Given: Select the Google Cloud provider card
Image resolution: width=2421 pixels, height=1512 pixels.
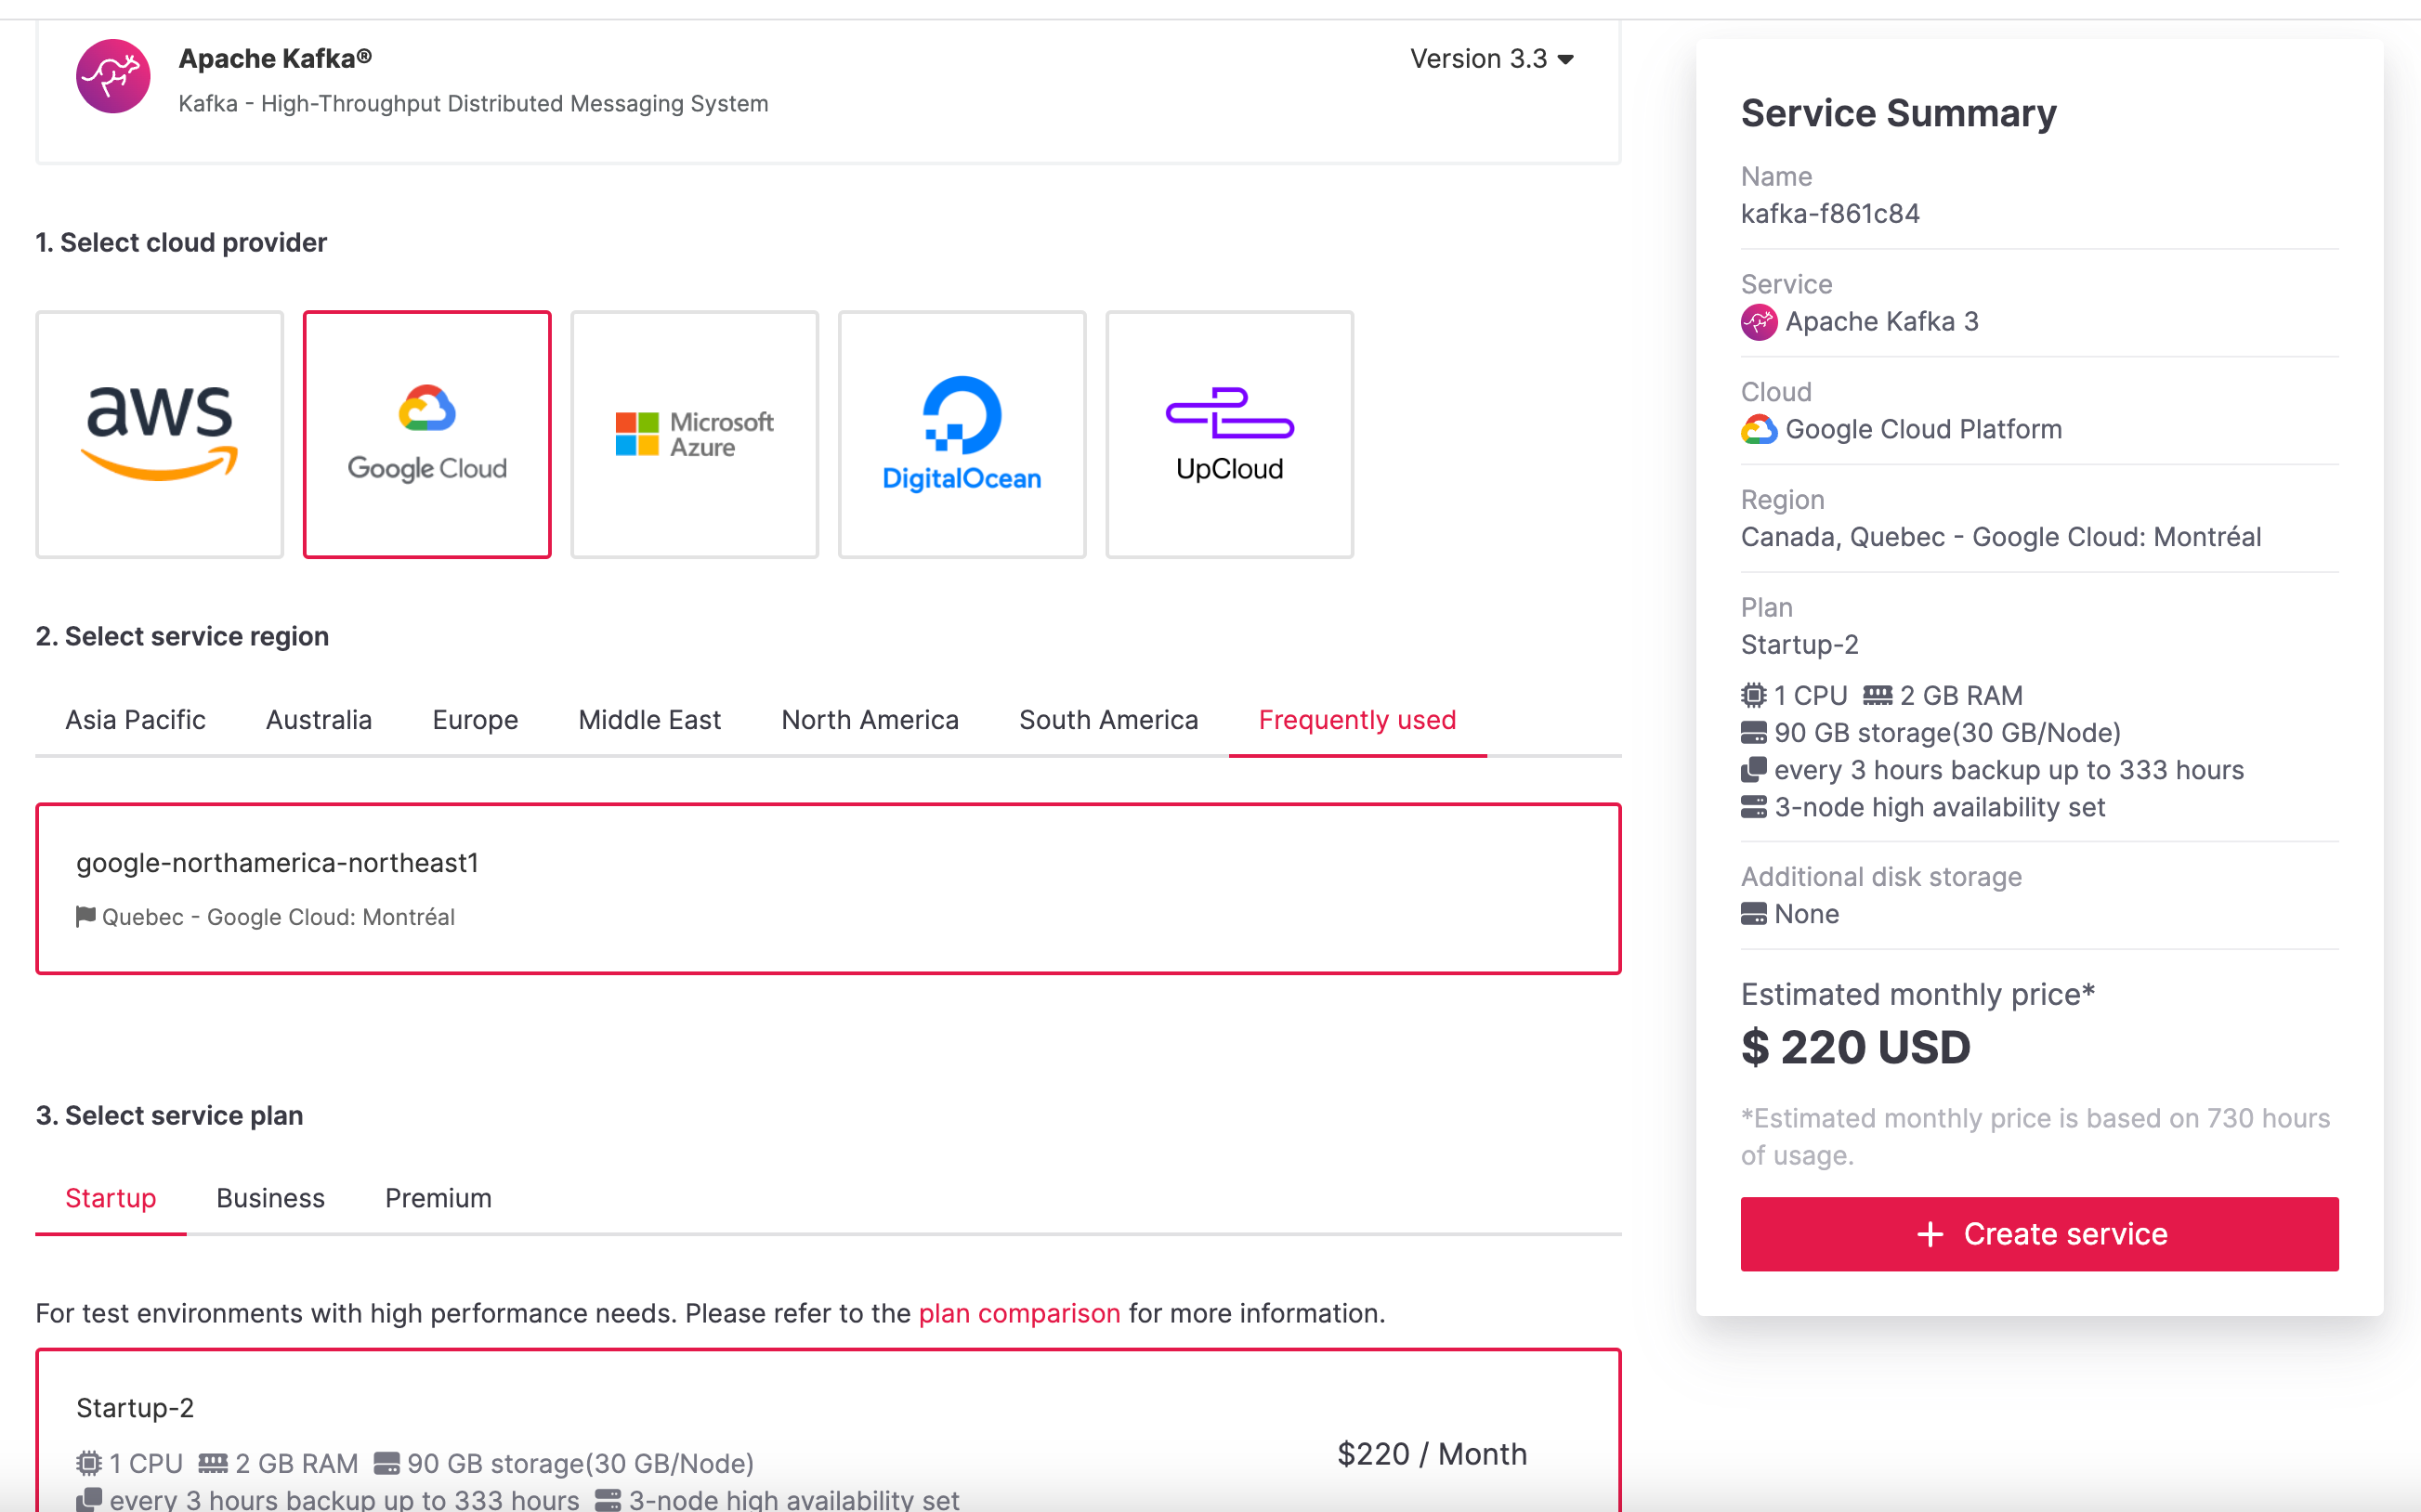Looking at the screenshot, I should click(427, 434).
